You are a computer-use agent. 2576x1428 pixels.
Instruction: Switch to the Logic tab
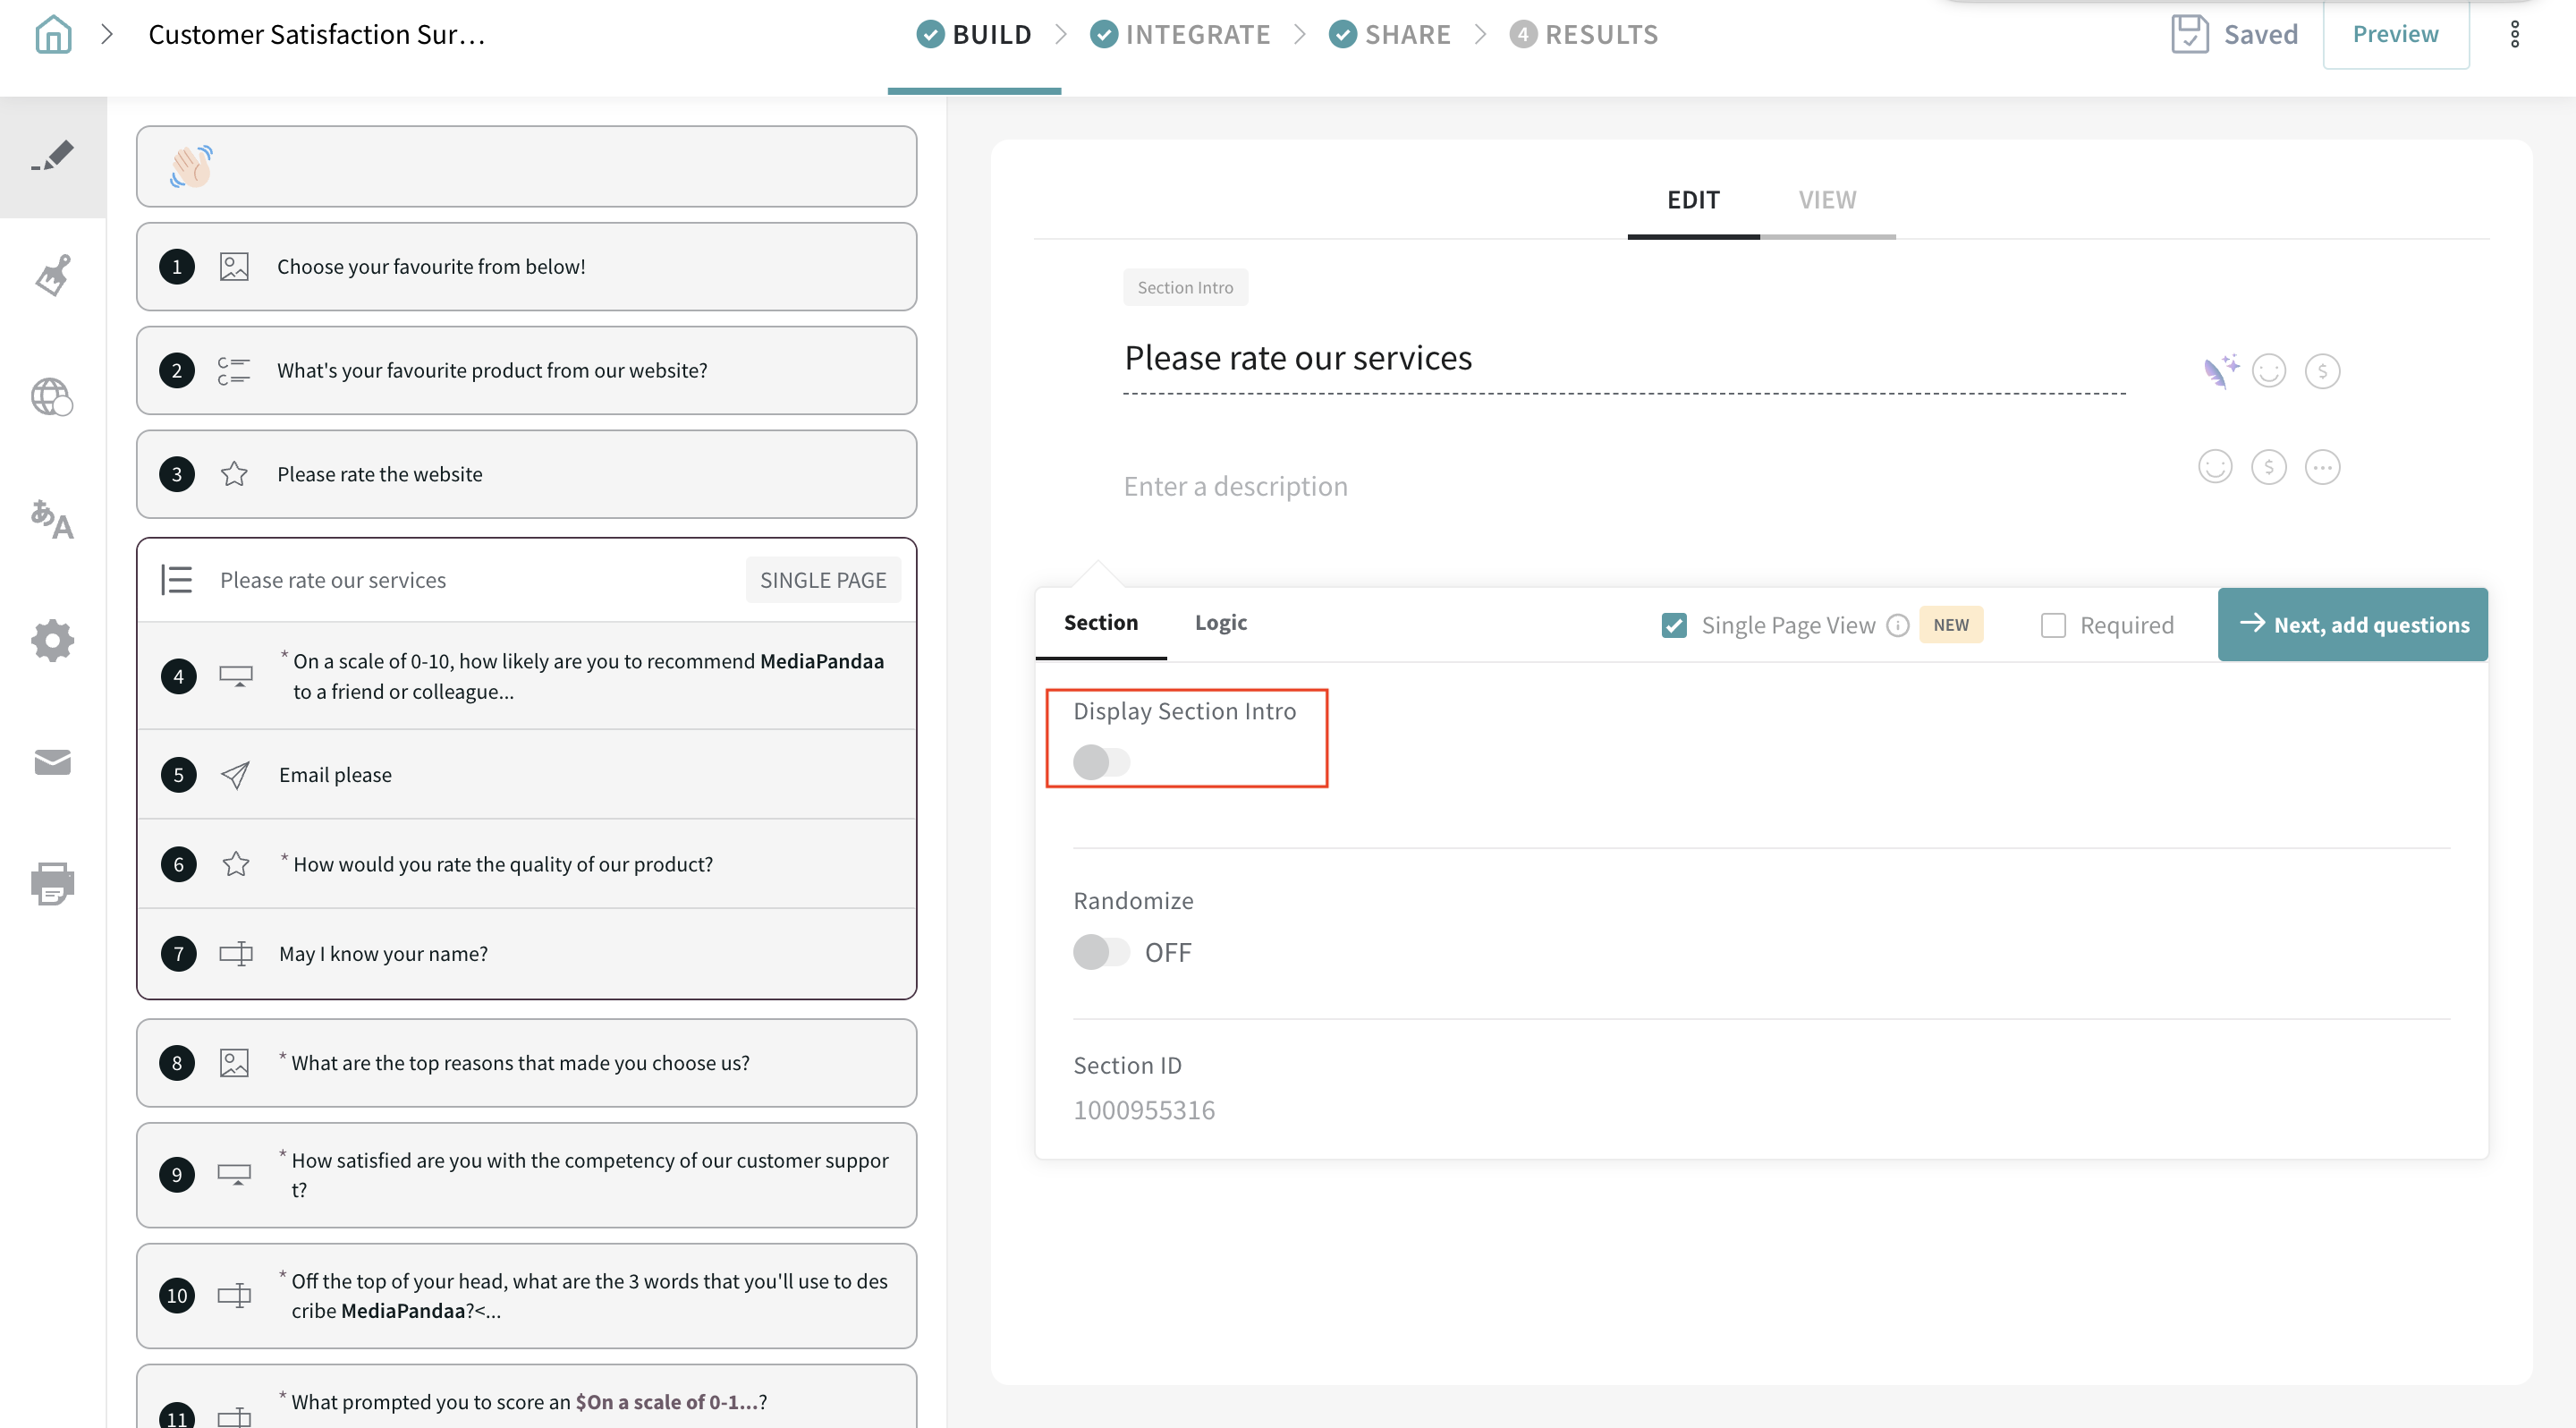pyautogui.click(x=1220, y=622)
